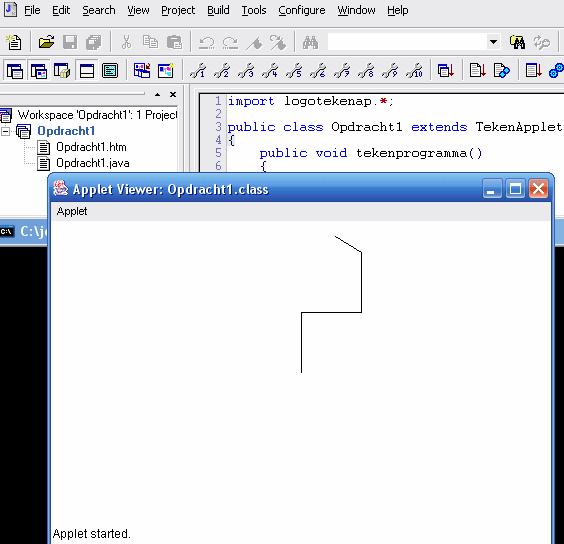Screen dimensions: 564x544
Task: Run user tool number 5
Action: 294,71
